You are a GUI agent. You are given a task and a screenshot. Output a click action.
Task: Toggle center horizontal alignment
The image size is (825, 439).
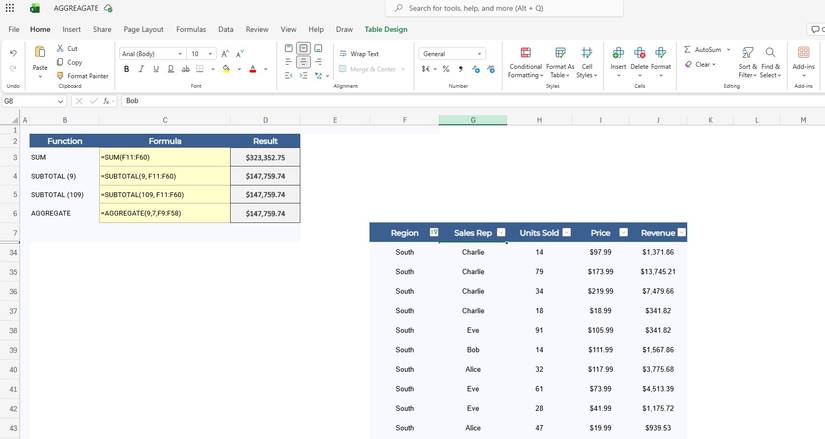[304, 62]
